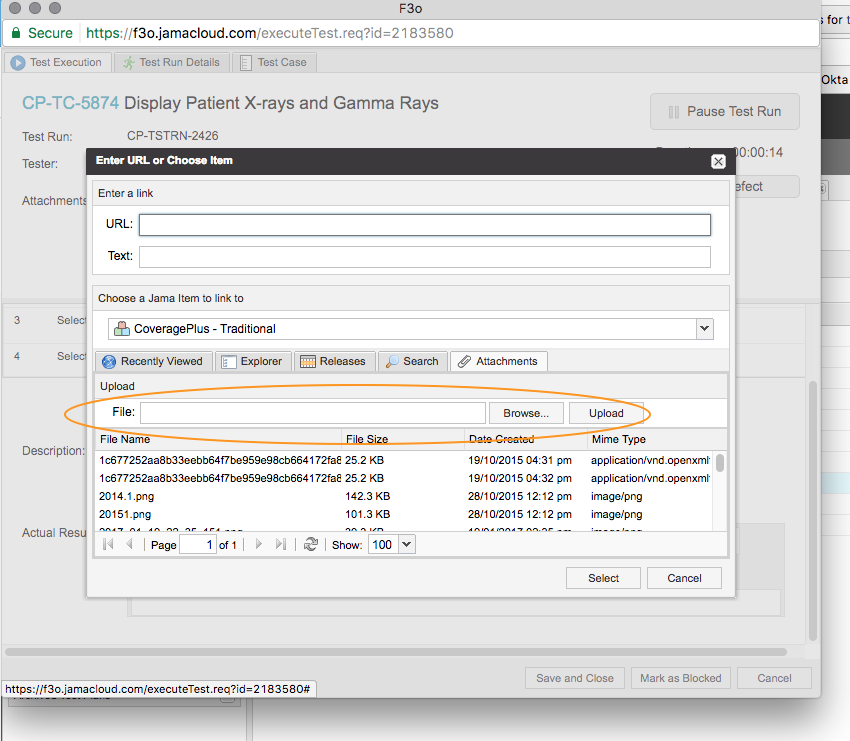This screenshot has height=741, width=850.
Task: Click the 101.3 KB file size cell
Action: 368,514
